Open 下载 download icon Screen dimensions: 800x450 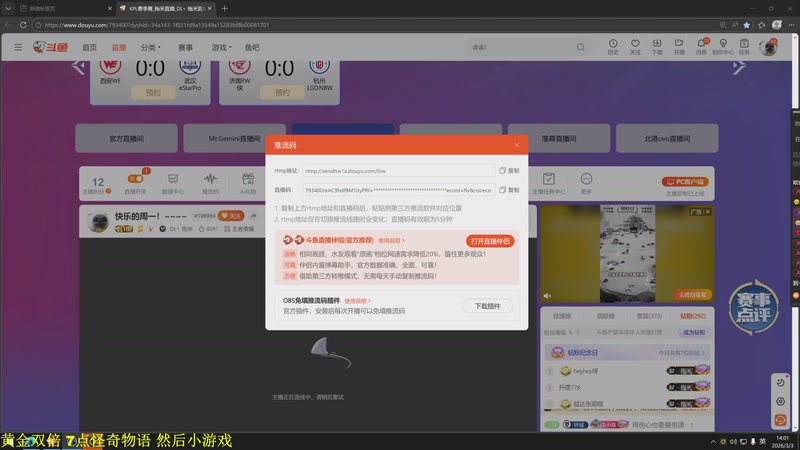[657, 47]
